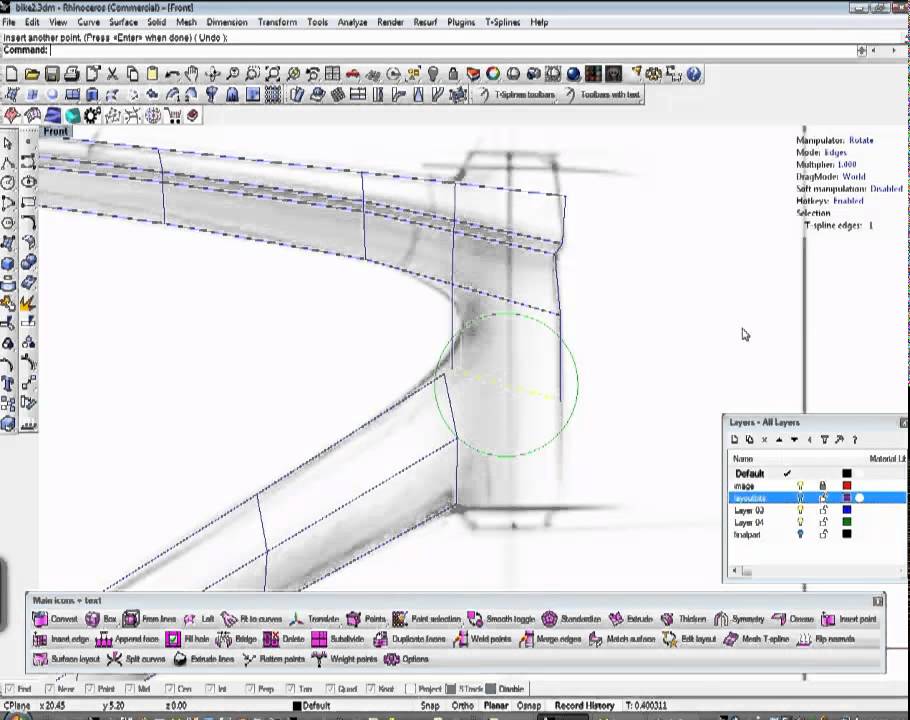Open a file with the folder icon
The height and width of the screenshot is (720, 910).
32,74
